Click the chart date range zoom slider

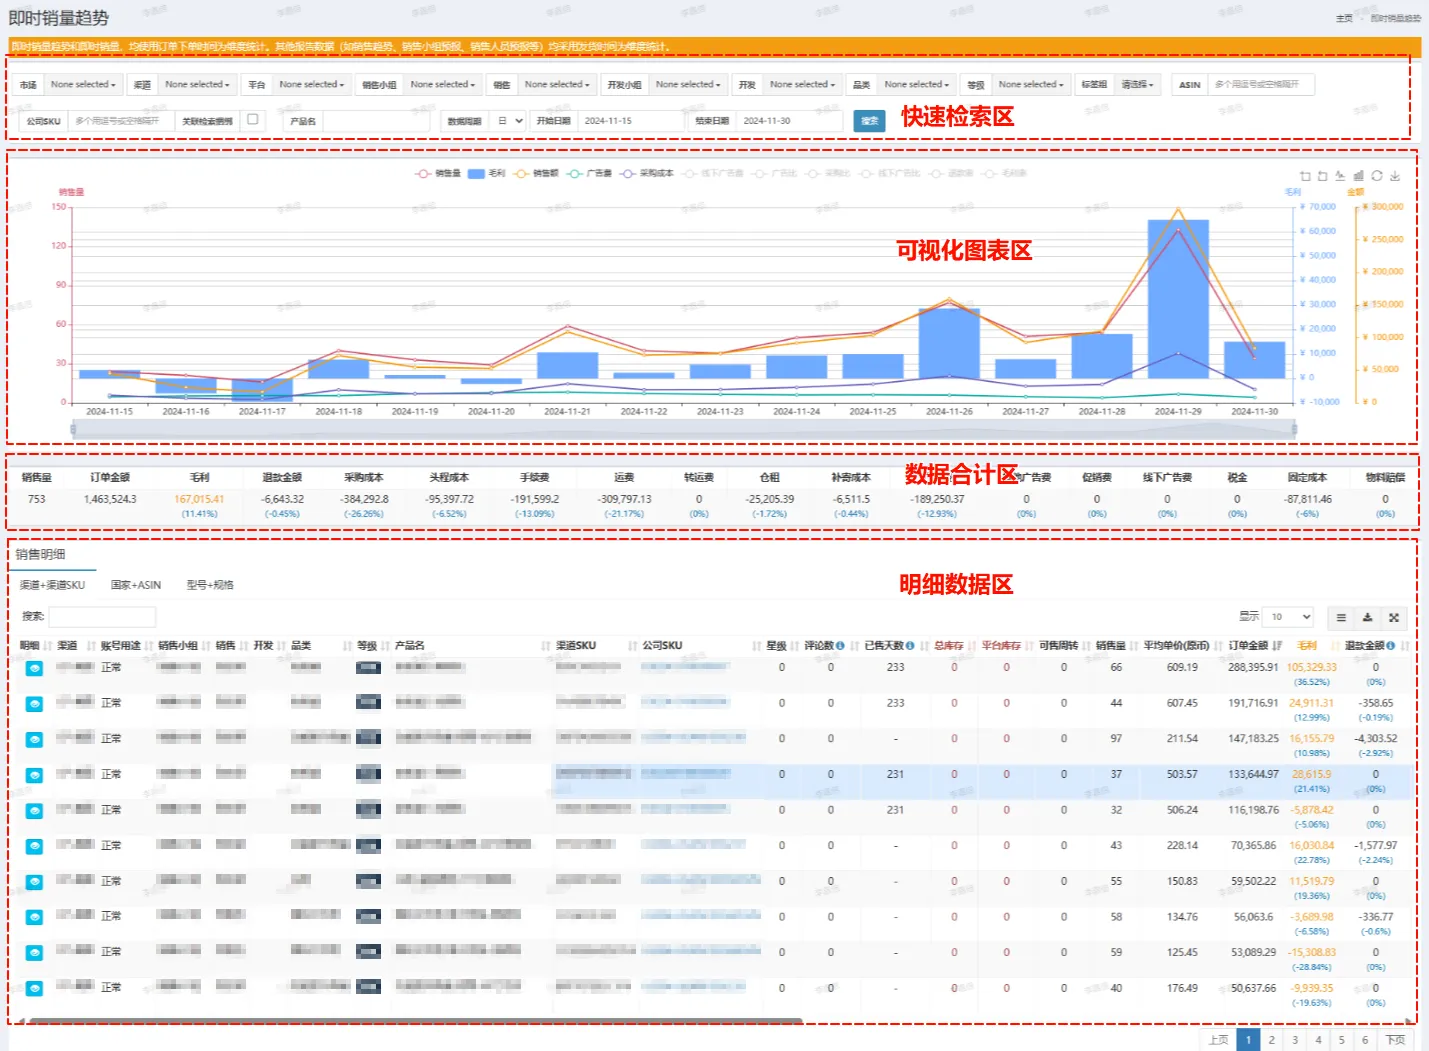coord(684,429)
